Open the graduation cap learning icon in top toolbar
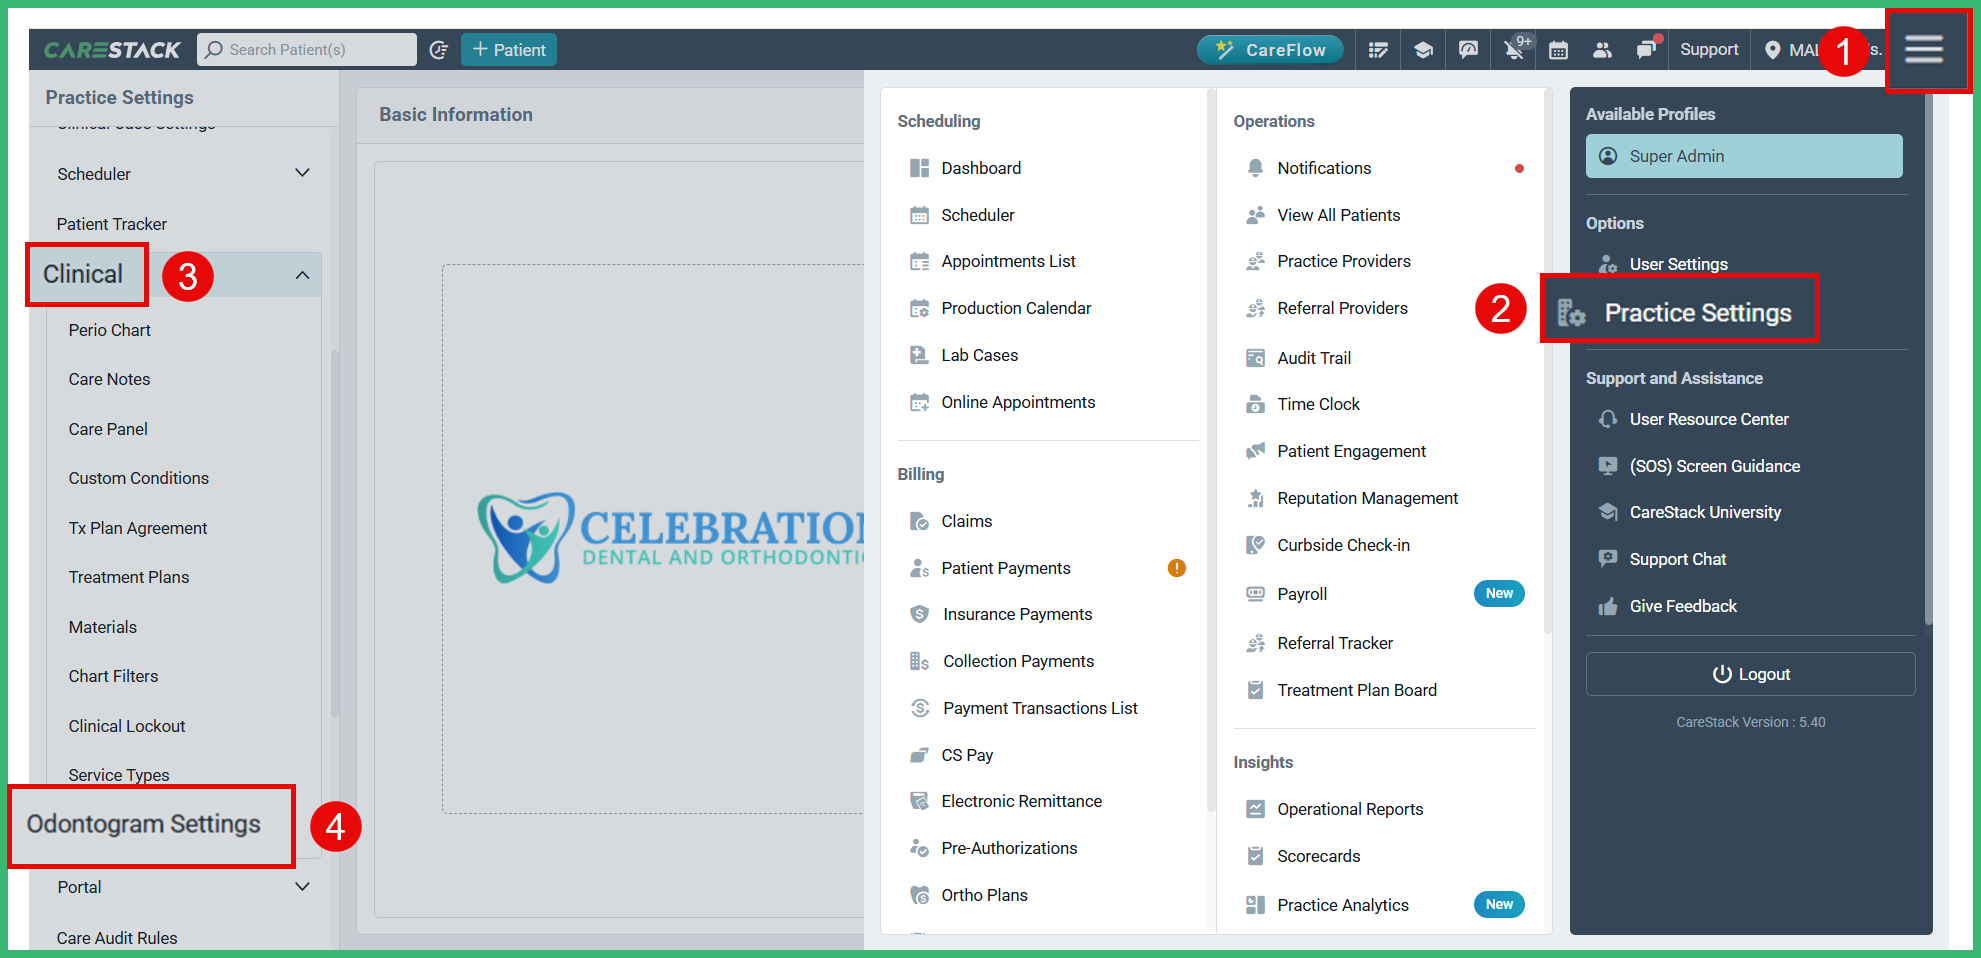Viewport: 1981px width, 958px height. (x=1423, y=49)
